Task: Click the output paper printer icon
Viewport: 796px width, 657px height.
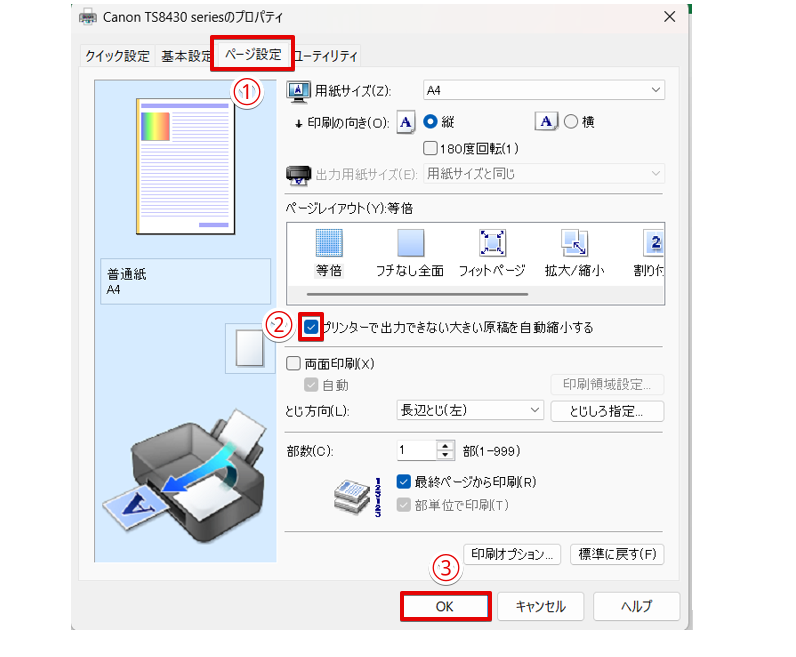Action: click(298, 175)
